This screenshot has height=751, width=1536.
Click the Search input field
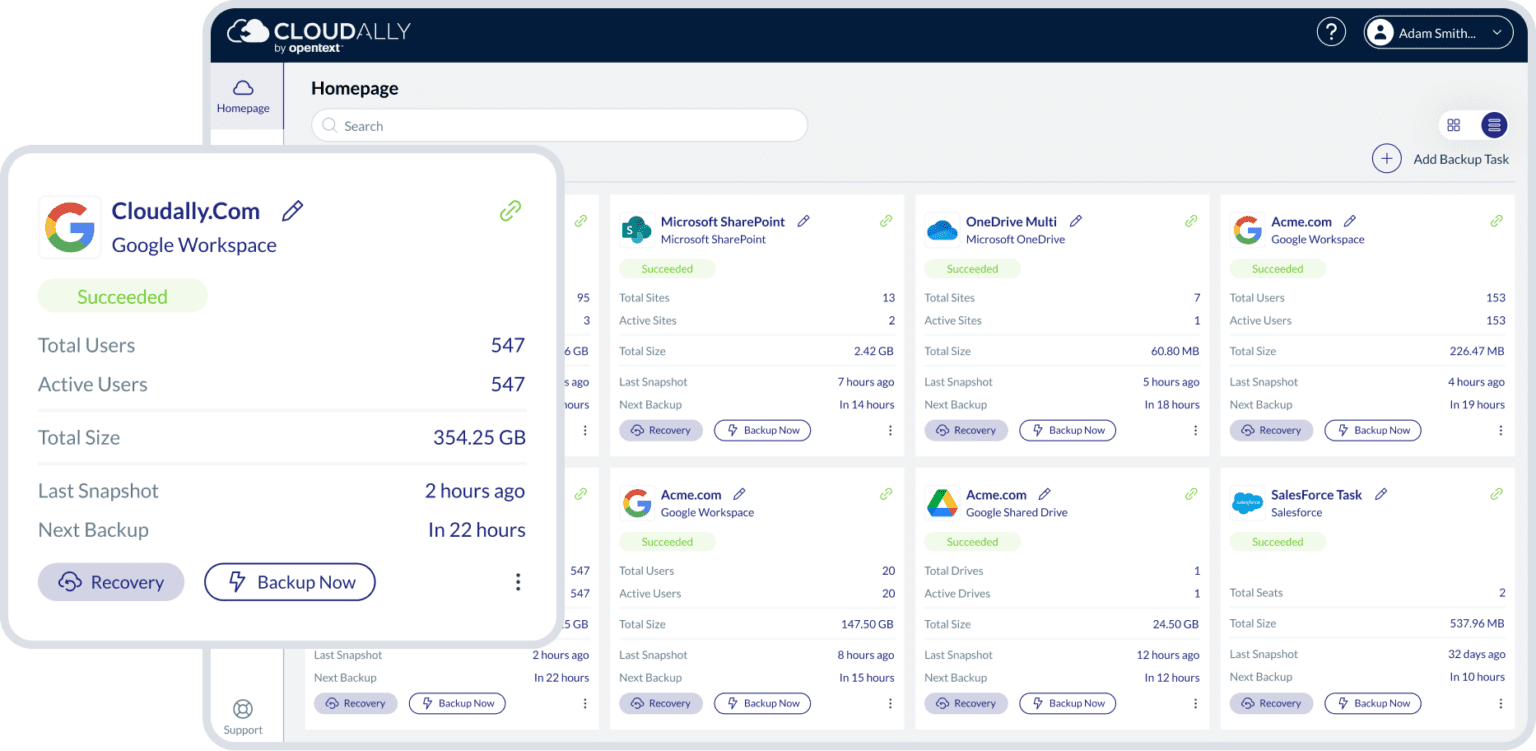559,125
